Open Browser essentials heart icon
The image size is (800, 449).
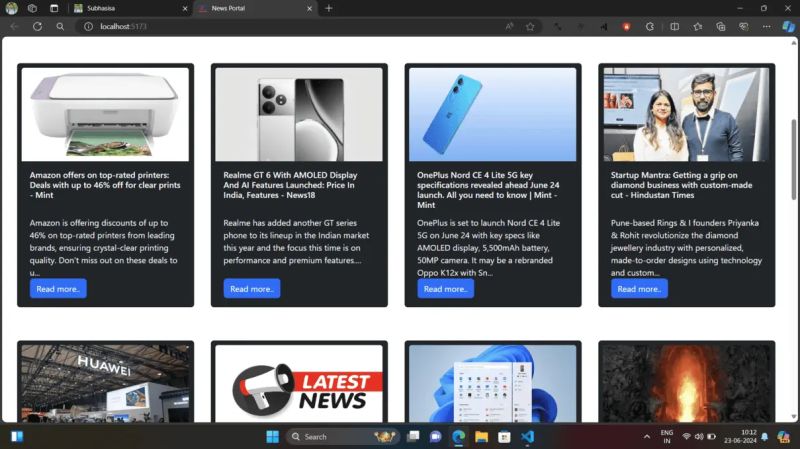(x=743, y=27)
